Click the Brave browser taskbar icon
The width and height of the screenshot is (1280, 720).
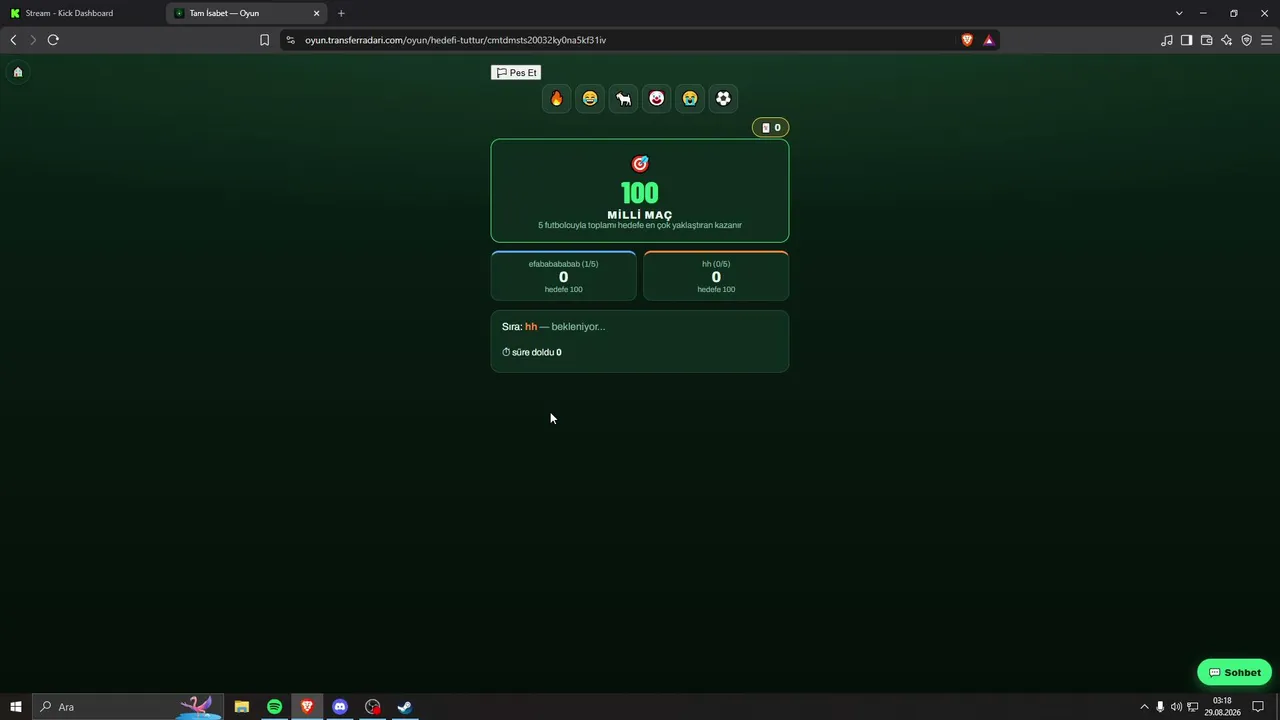tap(307, 707)
